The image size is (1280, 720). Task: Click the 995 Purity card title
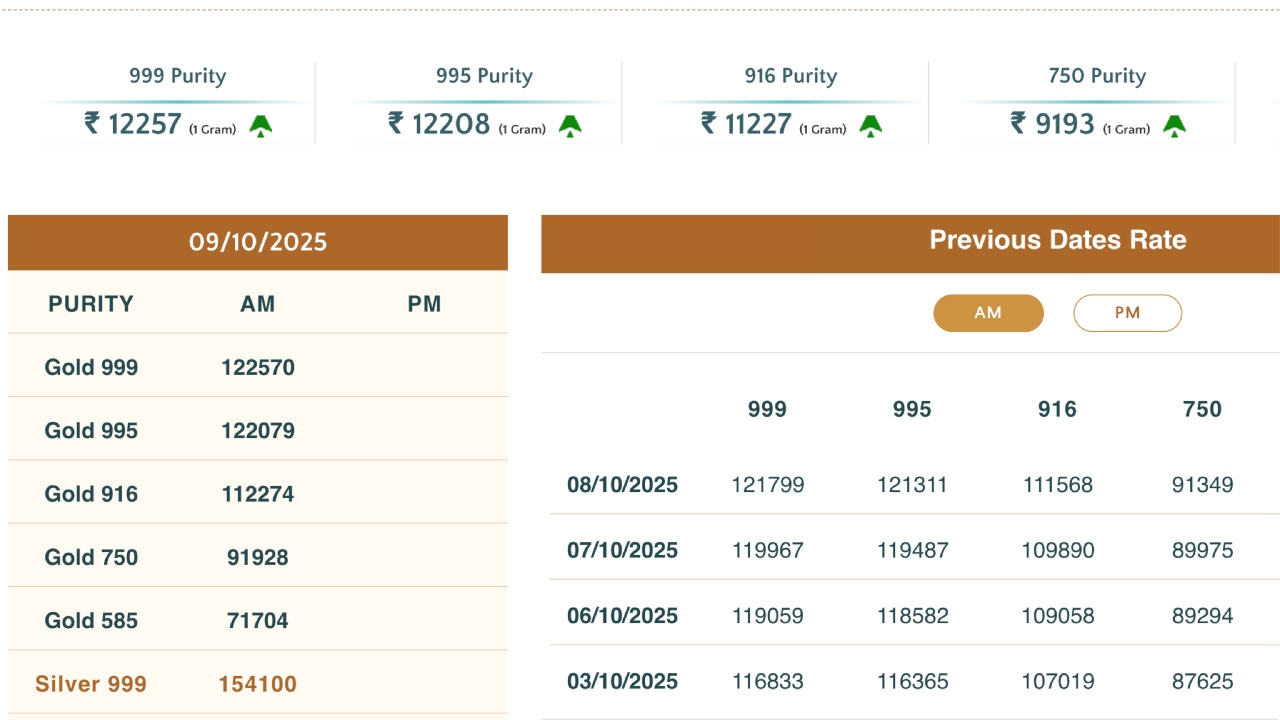(484, 76)
